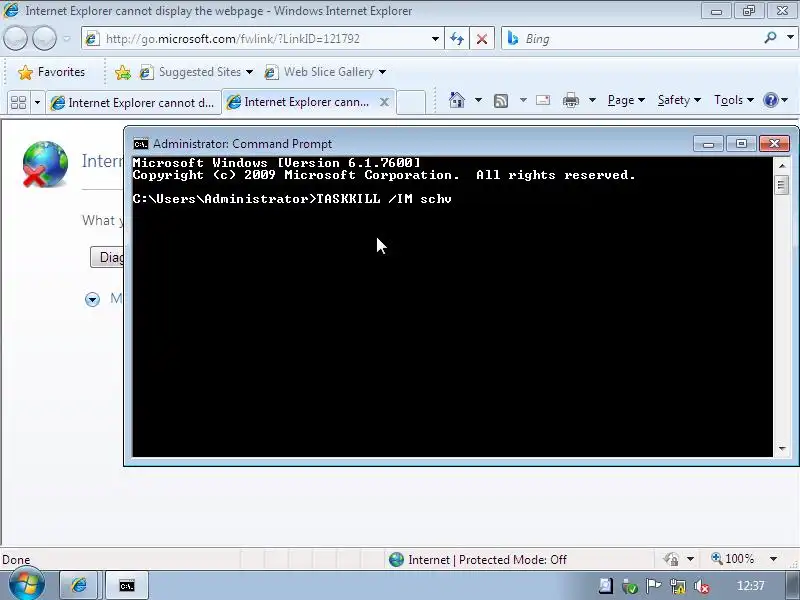Open search provider dropdown arrow
Screen dimensions: 800x600
(x=790, y=37)
